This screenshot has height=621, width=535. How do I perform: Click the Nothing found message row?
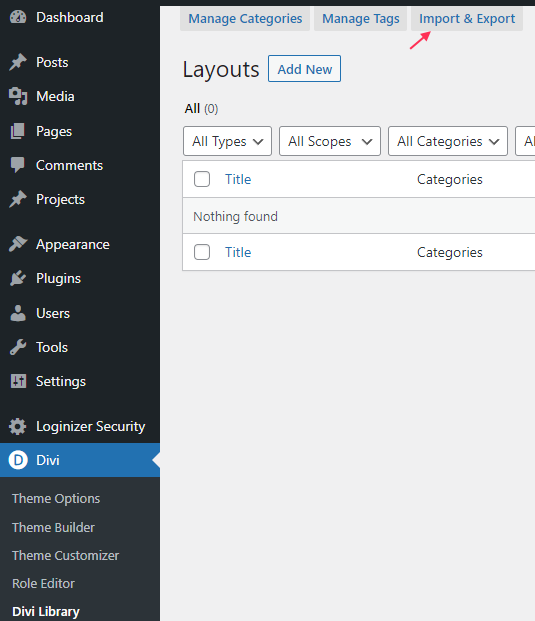[x=359, y=216]
